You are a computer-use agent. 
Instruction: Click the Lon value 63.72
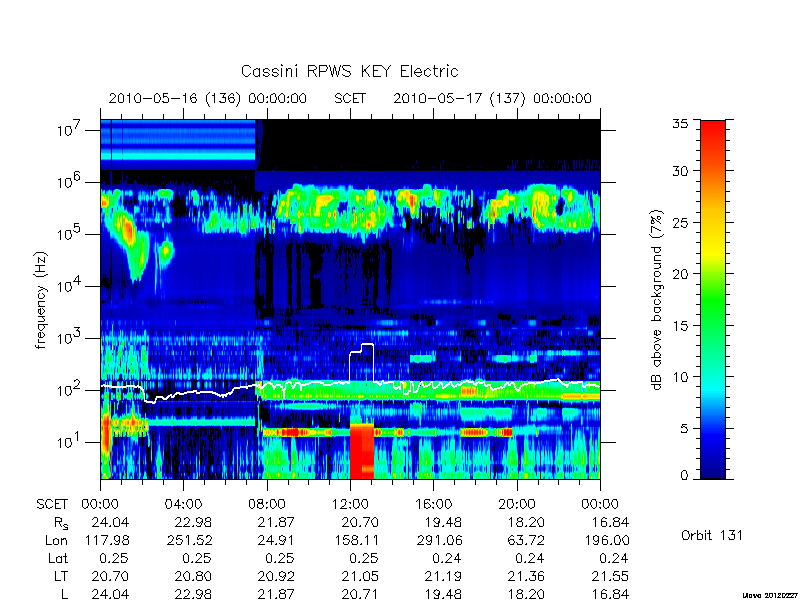coord(526,540)
